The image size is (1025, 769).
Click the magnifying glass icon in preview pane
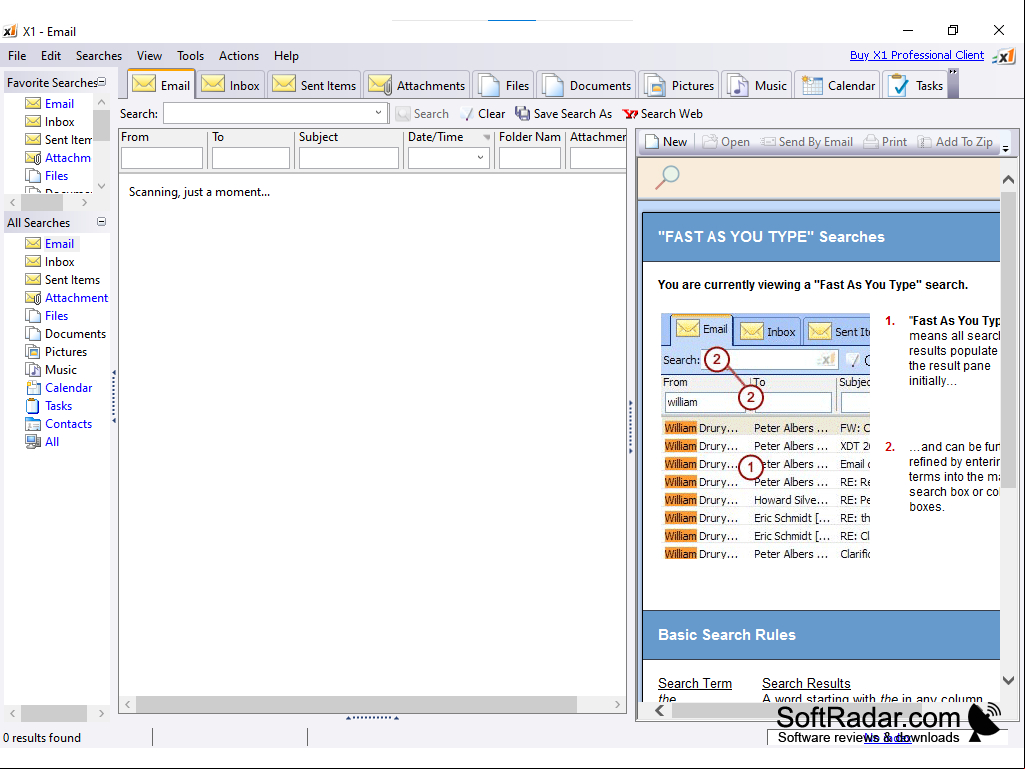[x=667, y=177]
